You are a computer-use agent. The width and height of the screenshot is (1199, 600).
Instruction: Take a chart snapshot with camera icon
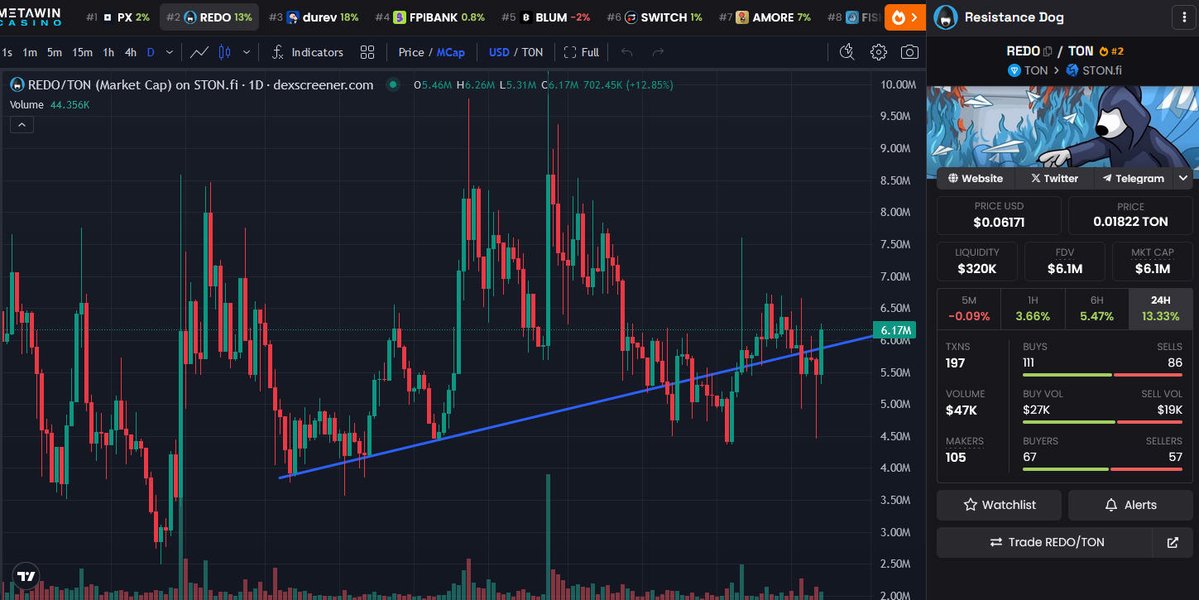pos(909,52)
